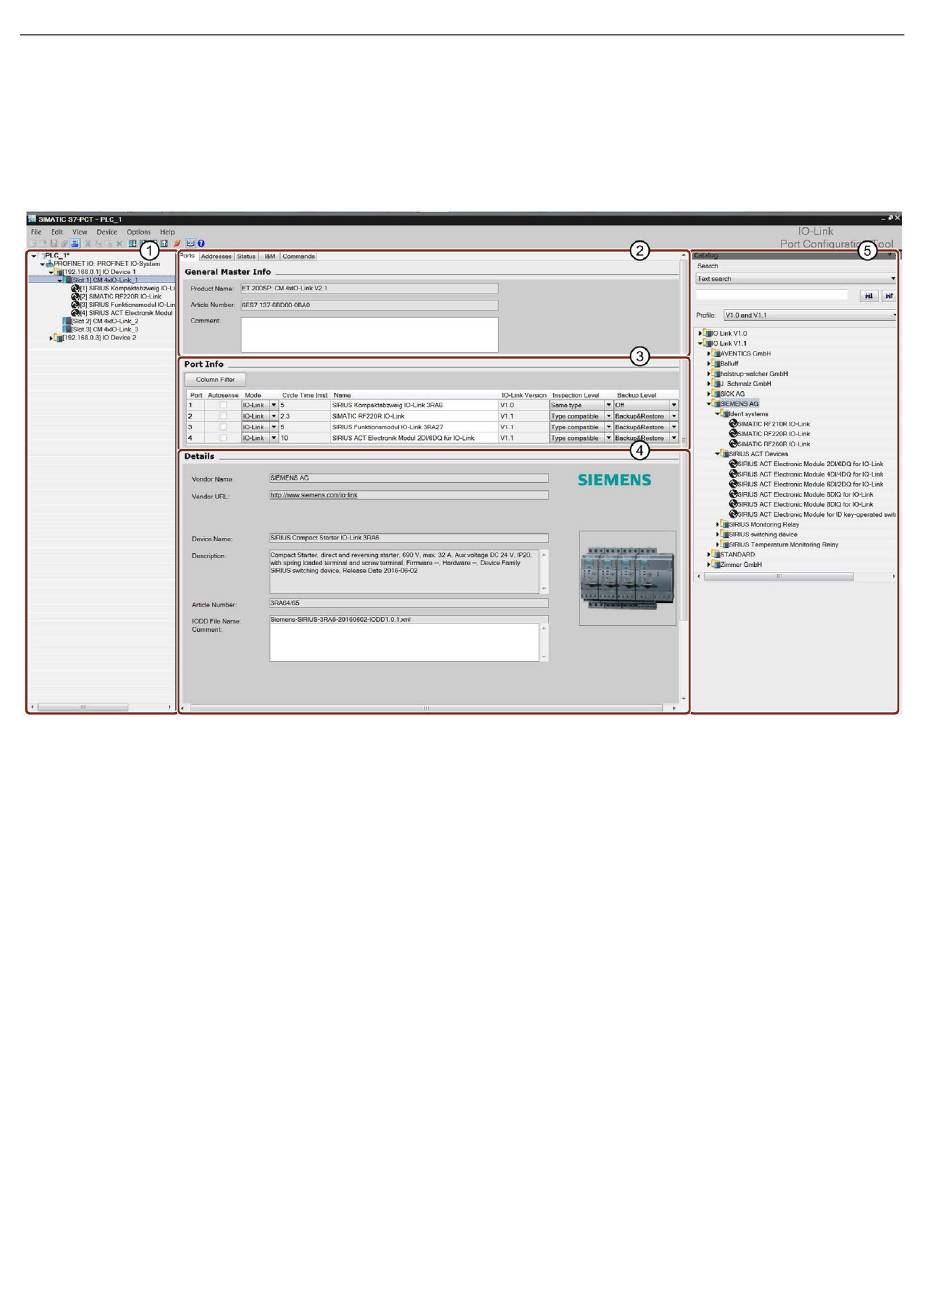
Task: Select [192.168.0.1] IO Device 1 in tree
Action: pyautogui.click(x=100, y=272)
